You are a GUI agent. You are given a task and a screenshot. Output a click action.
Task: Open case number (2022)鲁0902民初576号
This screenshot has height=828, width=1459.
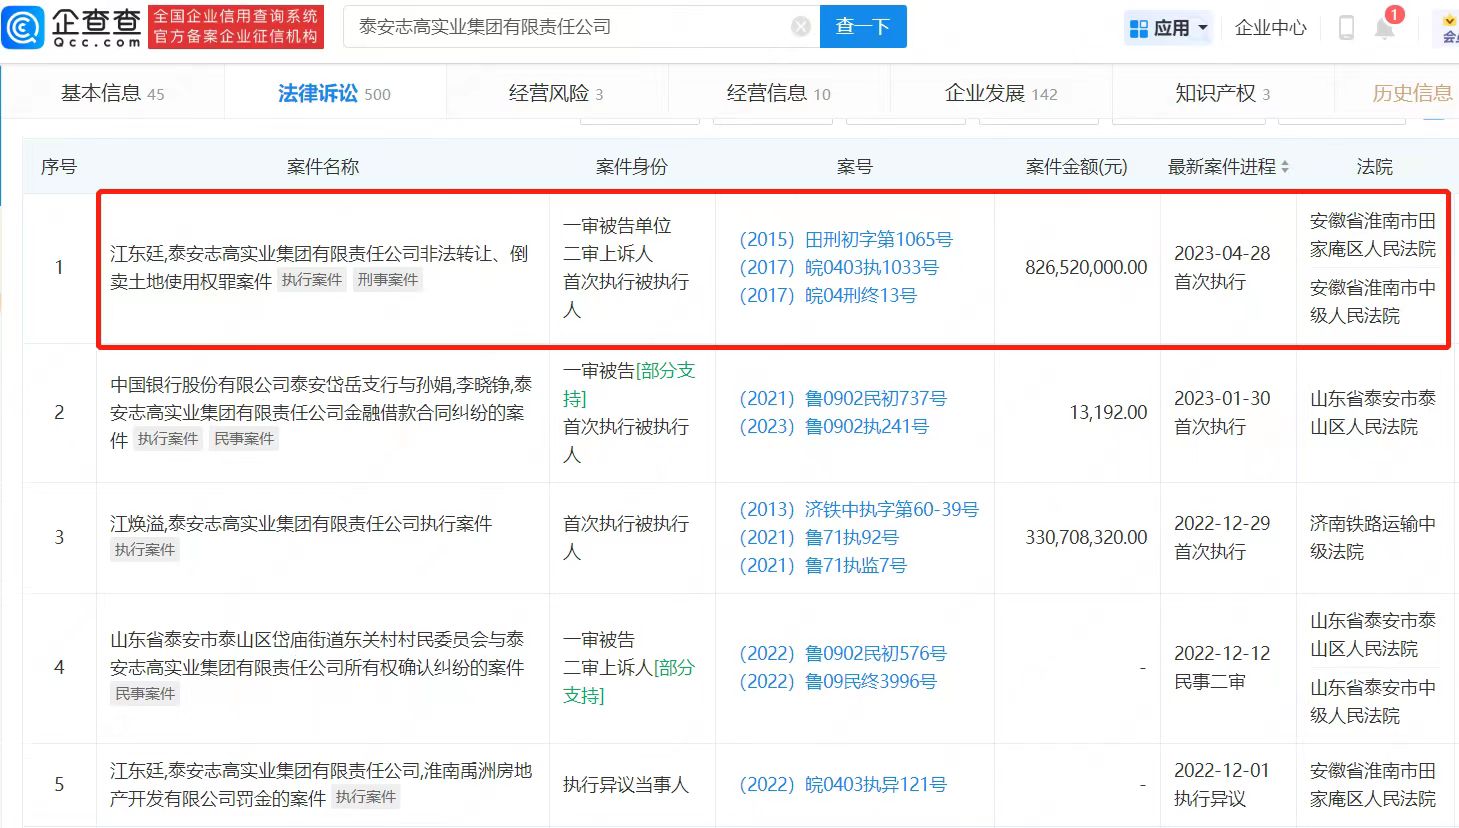[x=843, y=654]
